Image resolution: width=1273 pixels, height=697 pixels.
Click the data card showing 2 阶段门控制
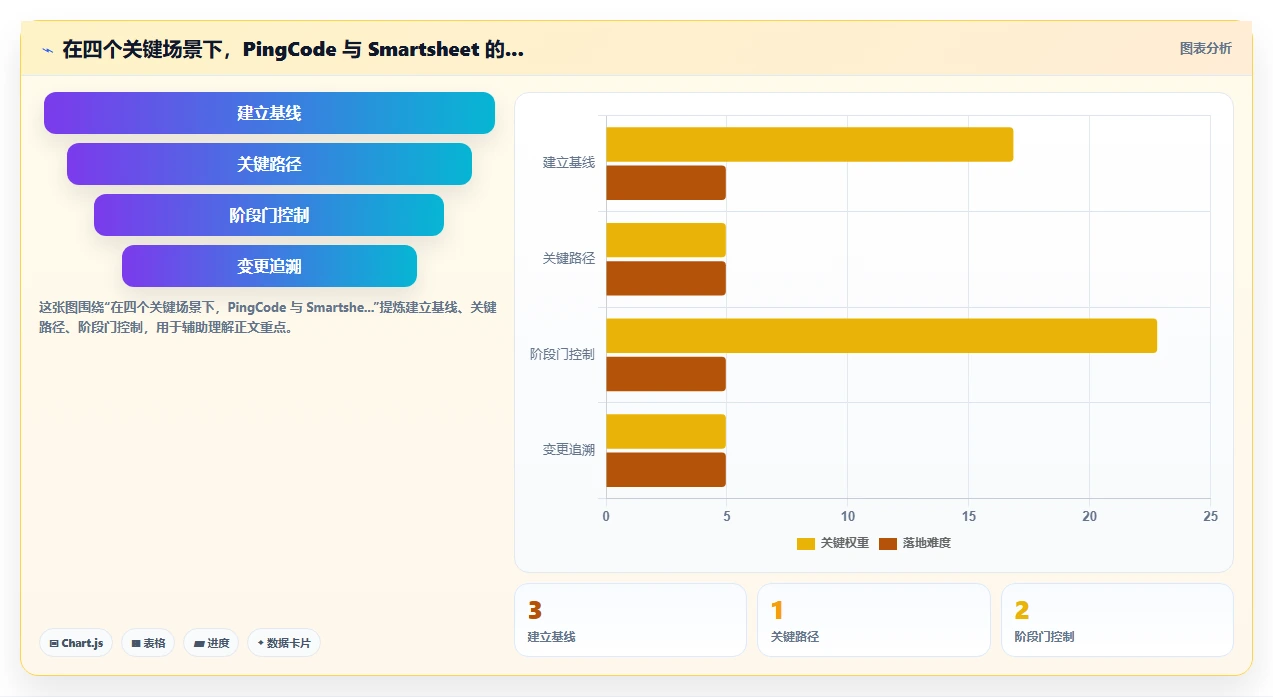pos(1117,620)
